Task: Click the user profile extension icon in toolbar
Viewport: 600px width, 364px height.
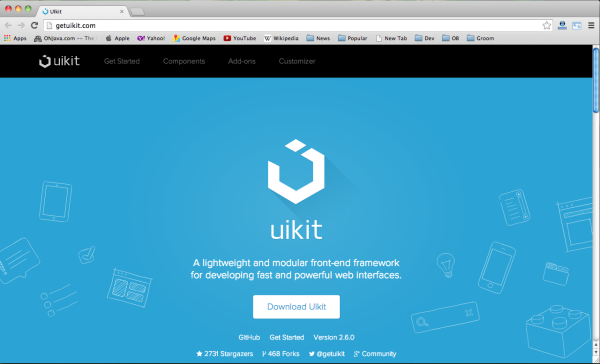Action: pos(562,25)
